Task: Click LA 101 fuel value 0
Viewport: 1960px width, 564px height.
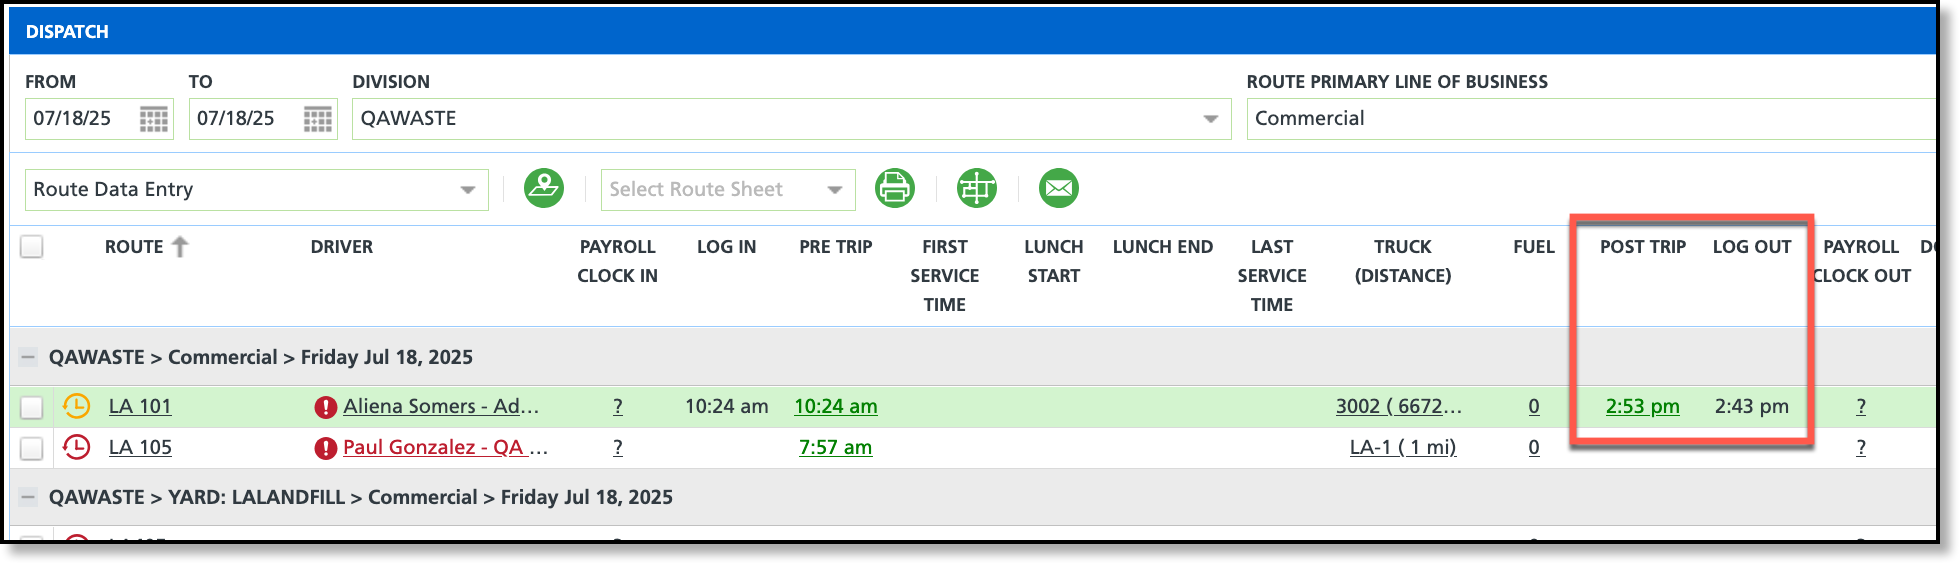Action: click(1534, 406)
